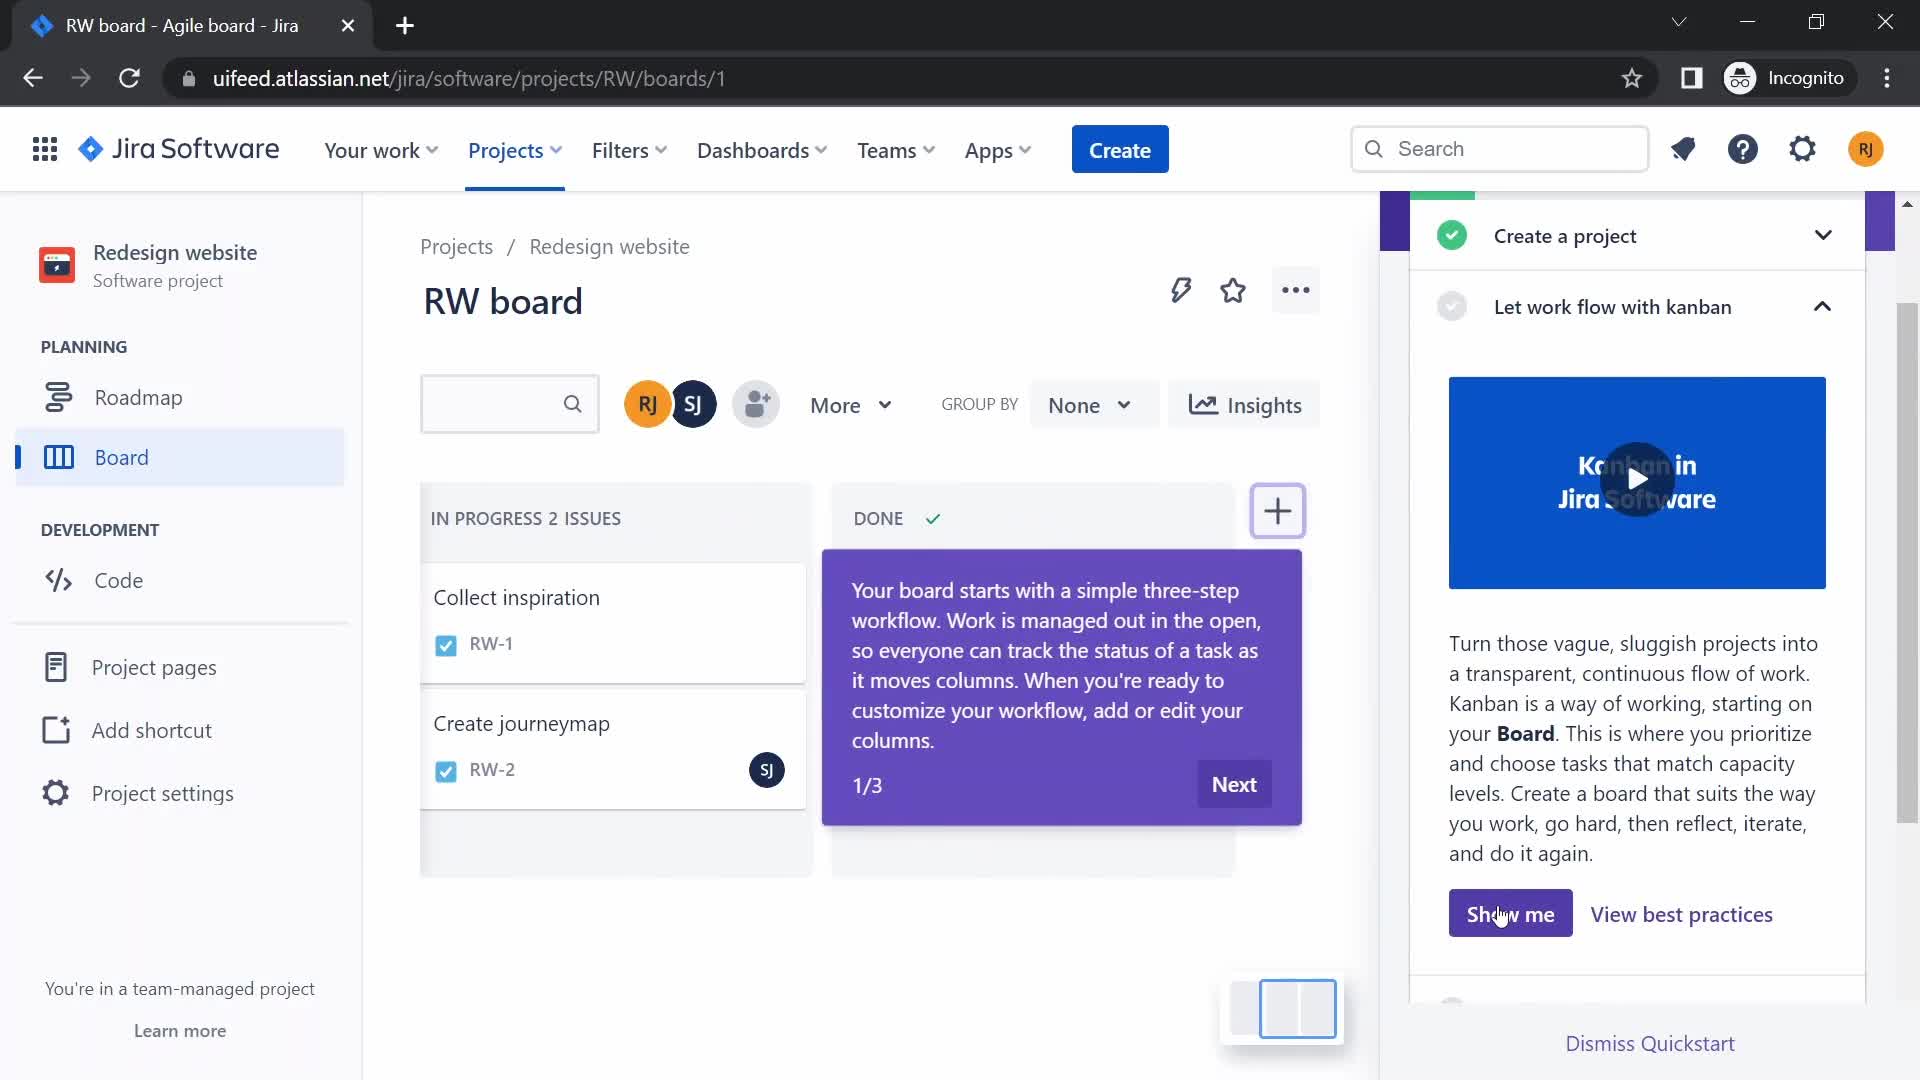This screenshot has height=1080, width=1920.
Task: Open browser side panel icon
Action: tap(1691, 78)
